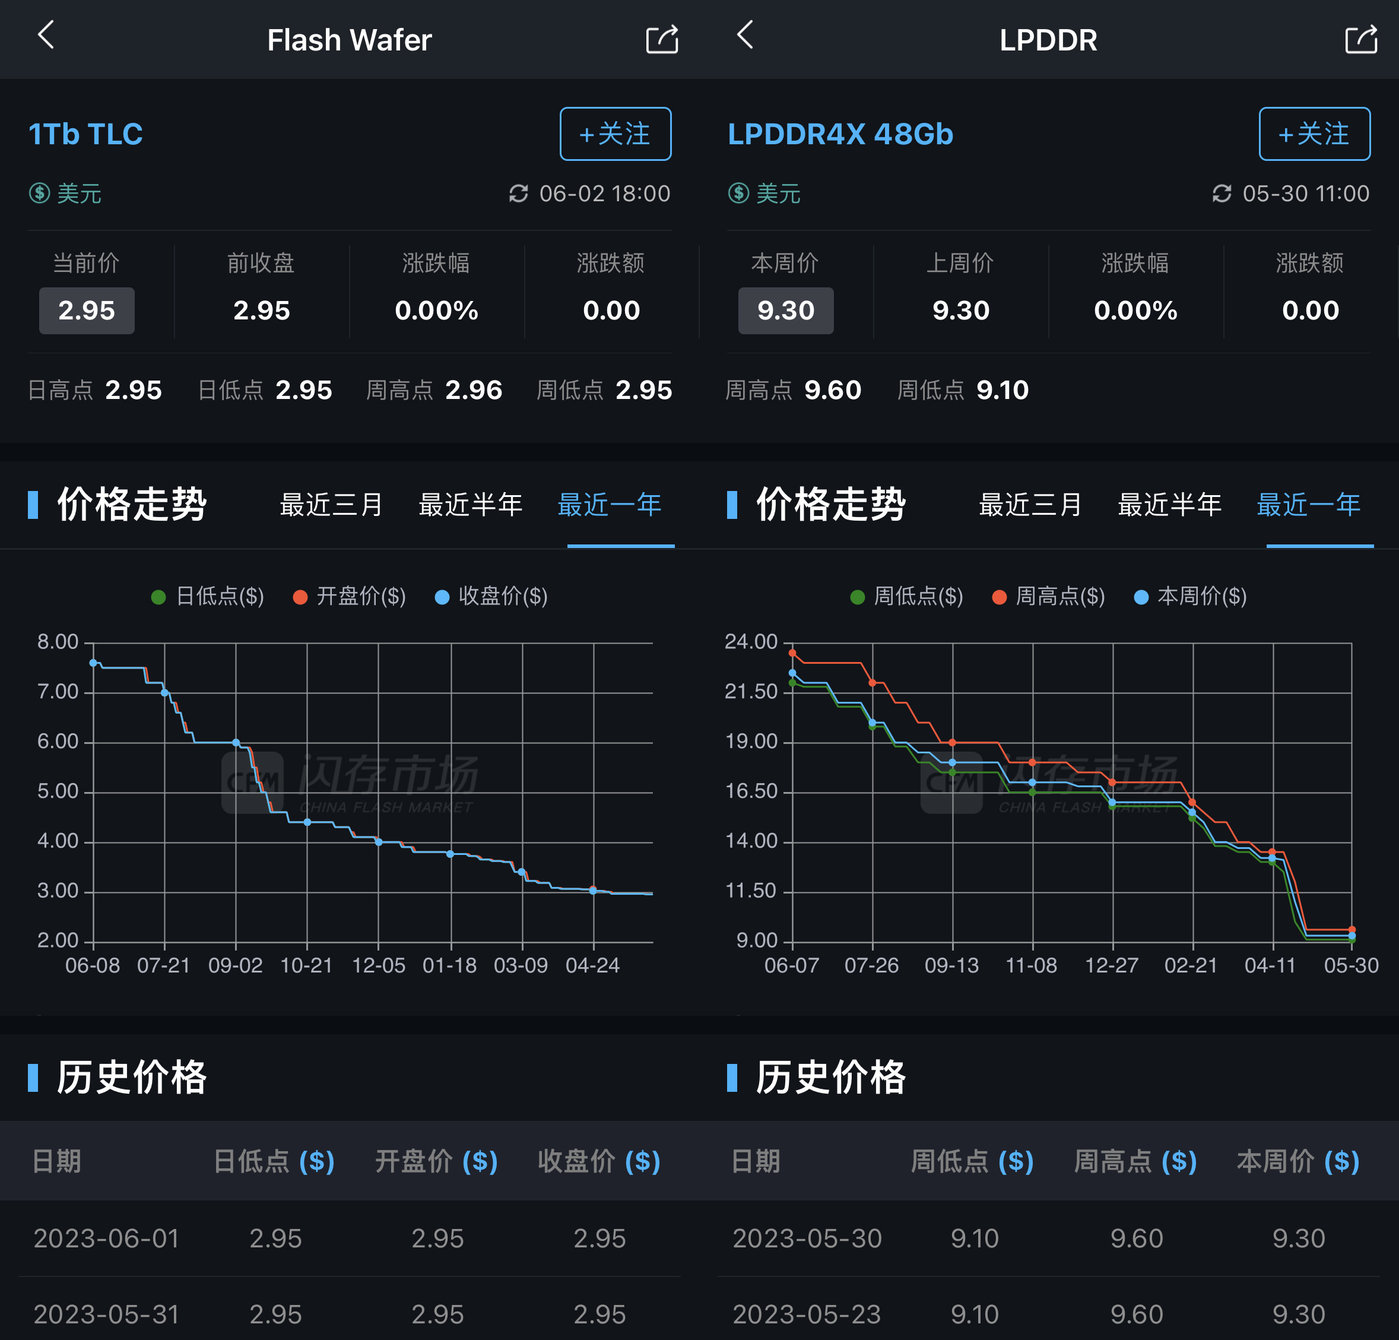Follow 1Tb TLC with +关注 button
This screenshot has height=1340, width=1399.
(x=615, y=134)
